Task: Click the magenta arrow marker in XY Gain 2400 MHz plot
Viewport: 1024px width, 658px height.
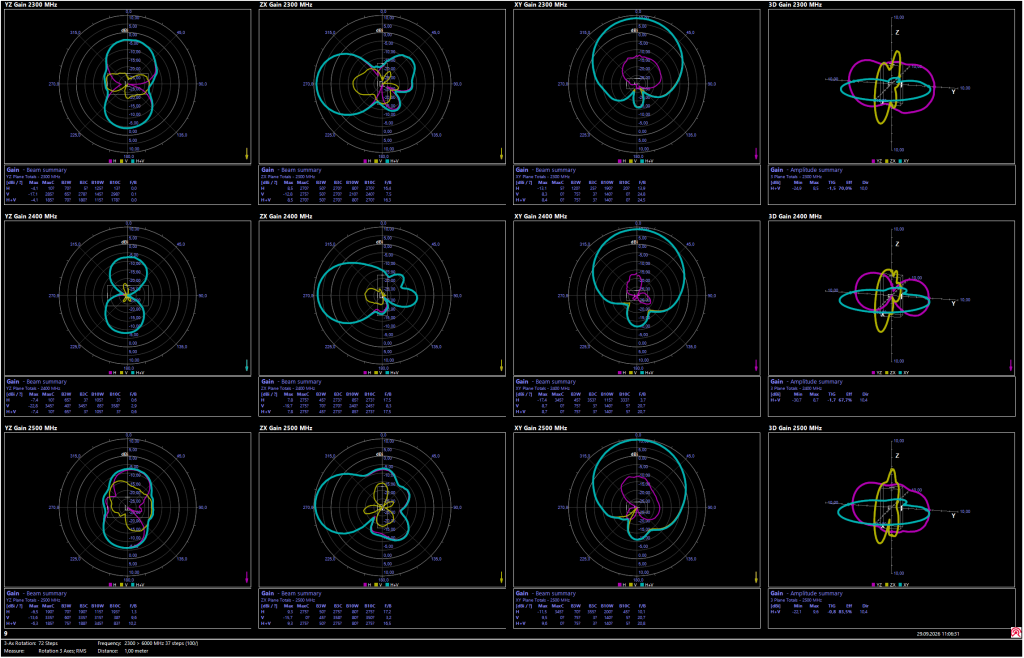Action: (756, 366)
